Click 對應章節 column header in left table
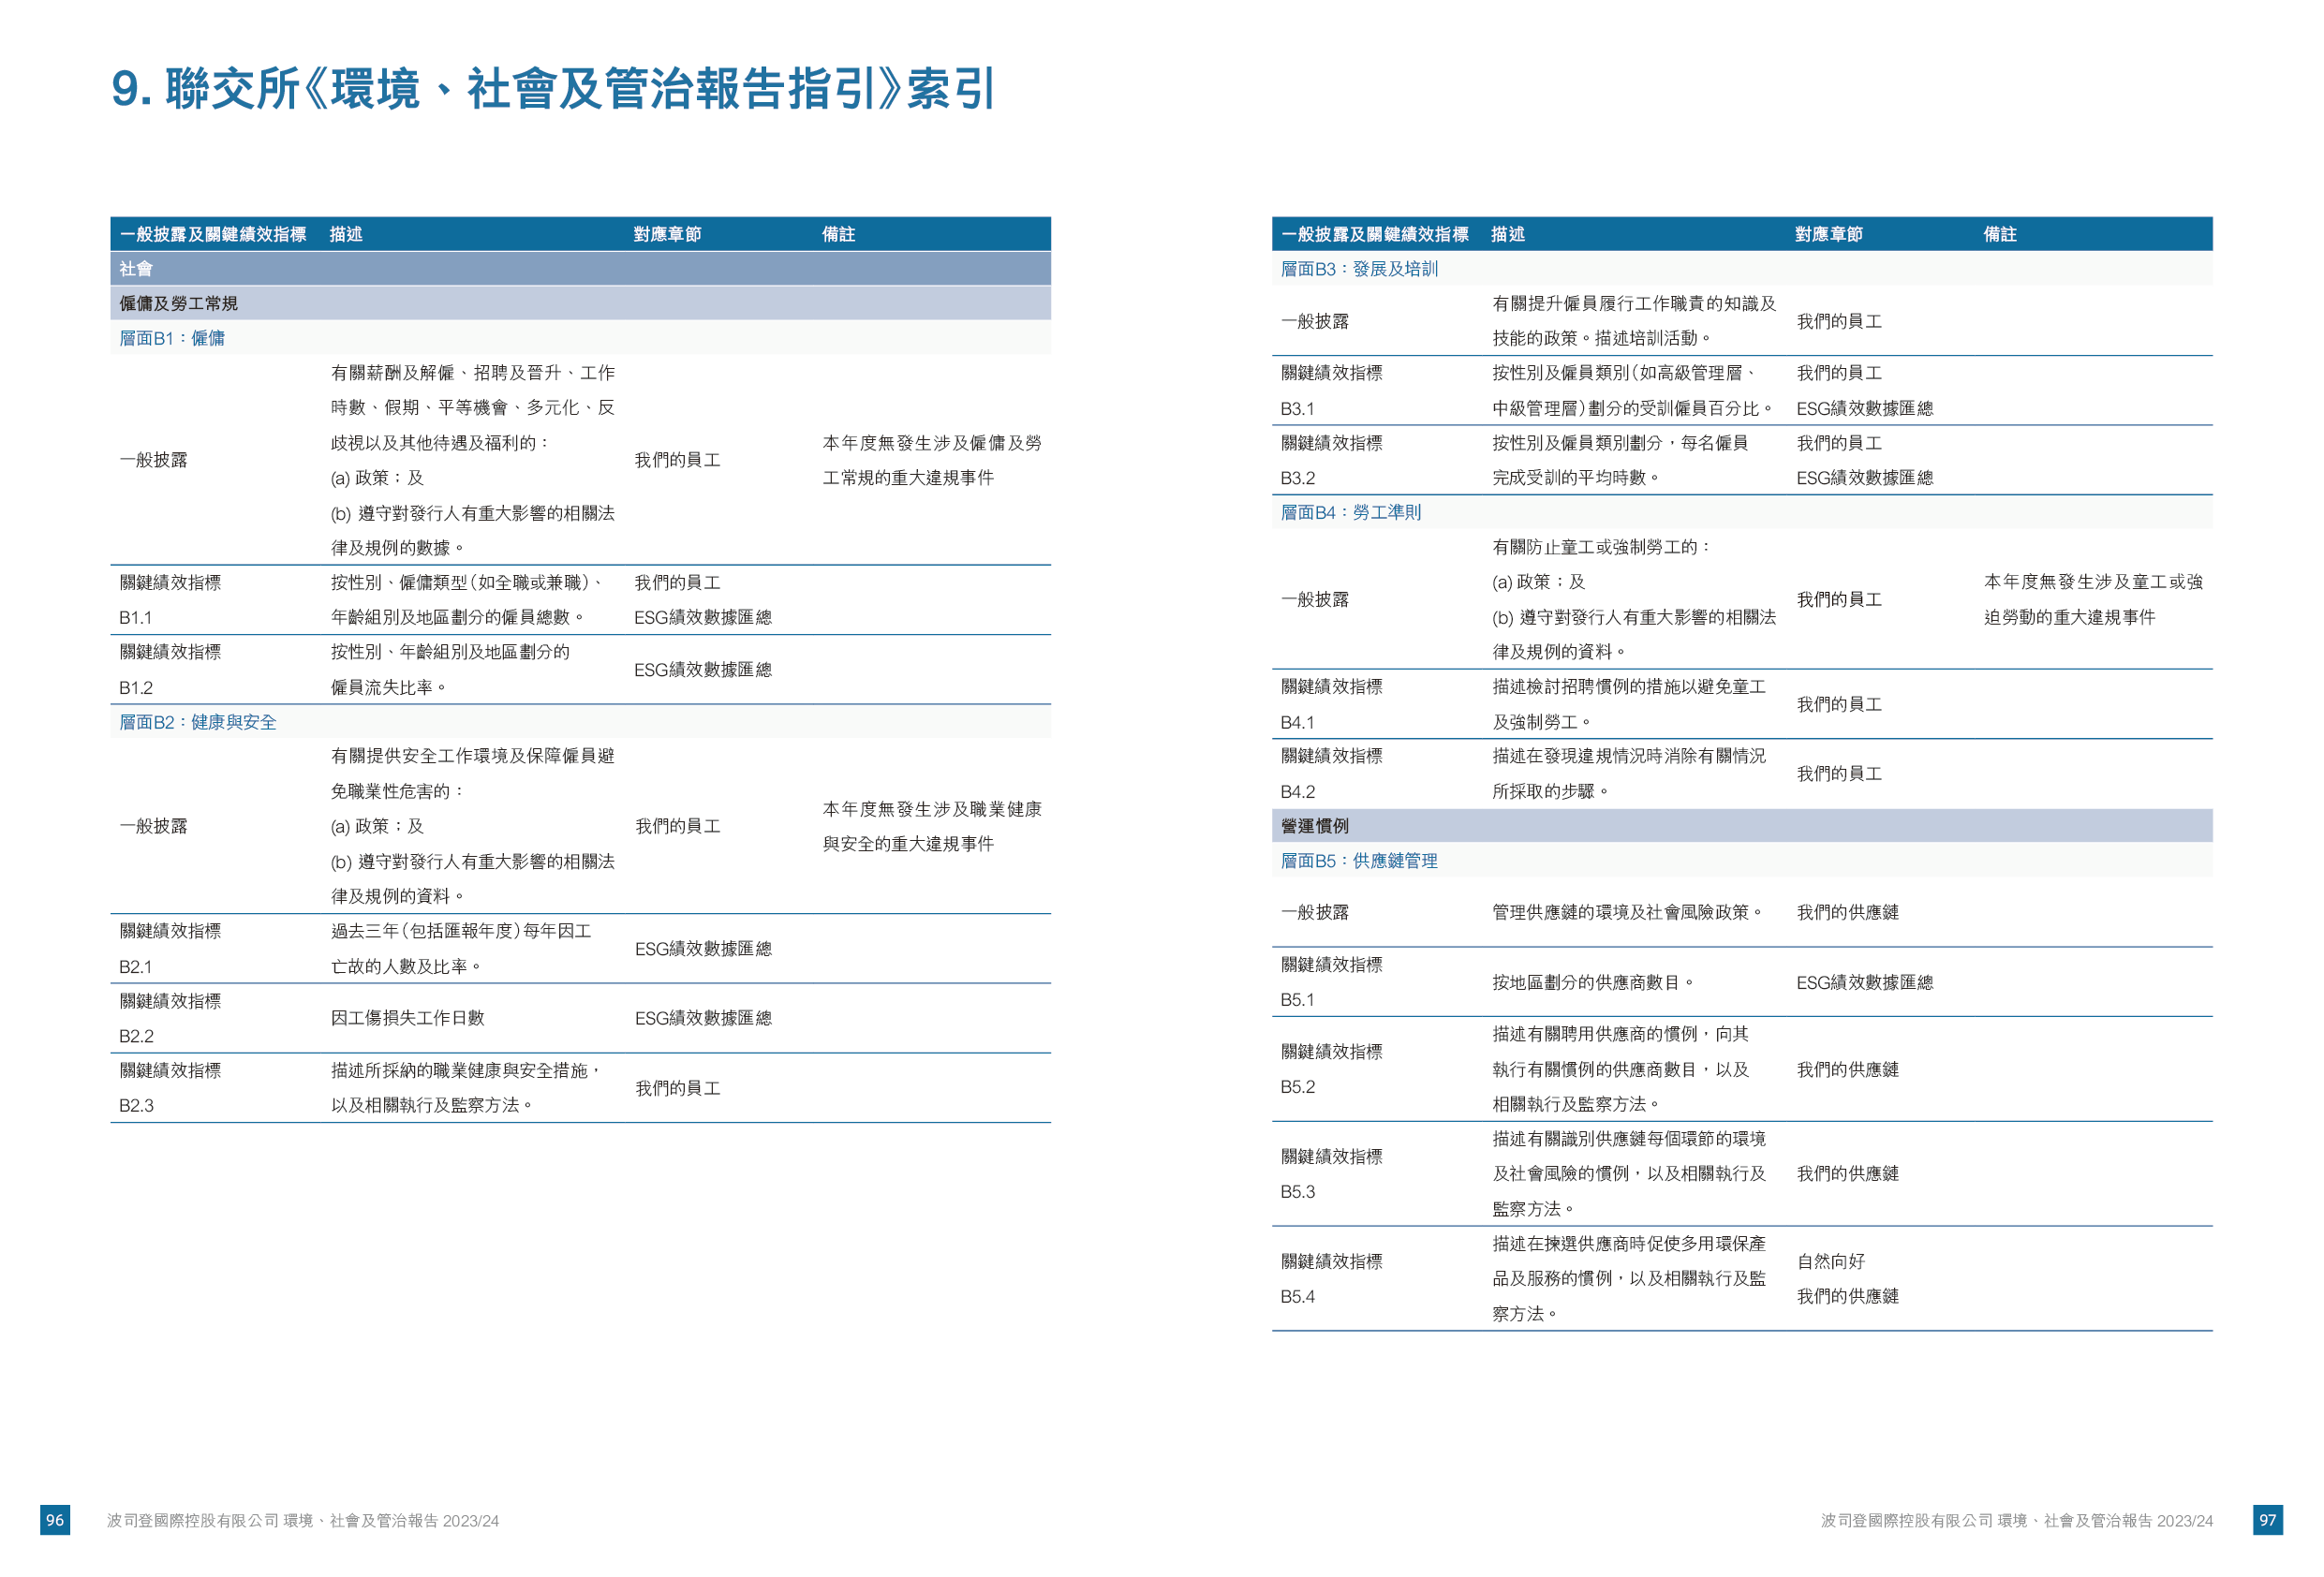2324x1577 pixels. [667, 234]
